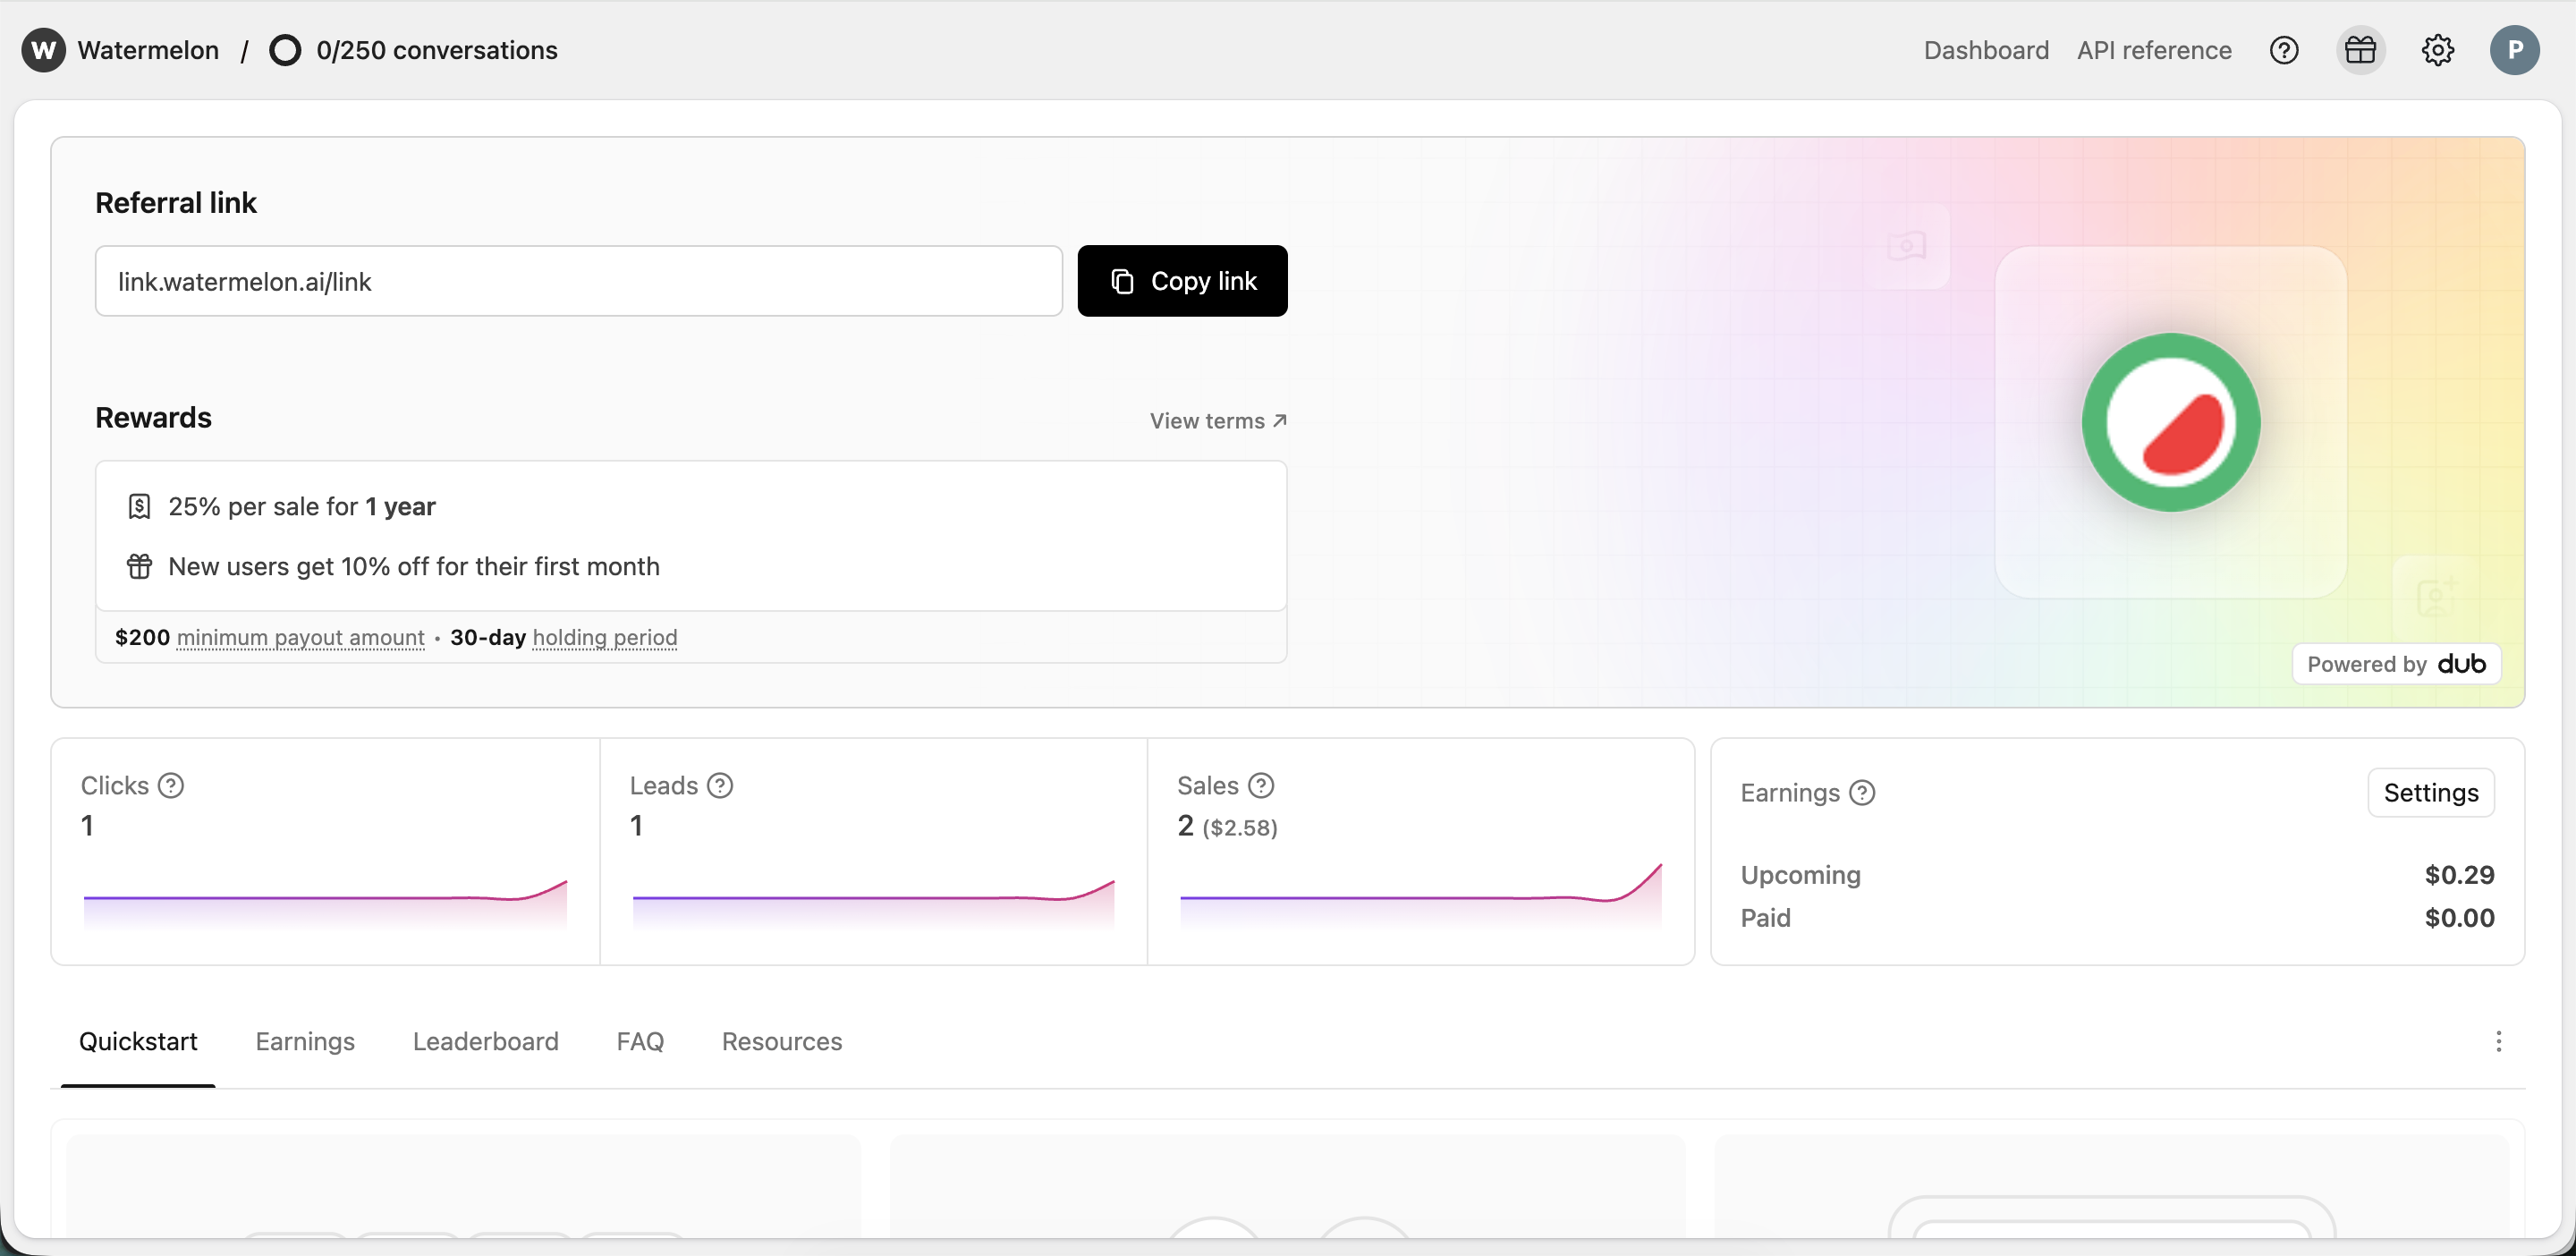2576x1256 pixels.
Task: Open settings gear icon in top bar
Action: 2437,50
